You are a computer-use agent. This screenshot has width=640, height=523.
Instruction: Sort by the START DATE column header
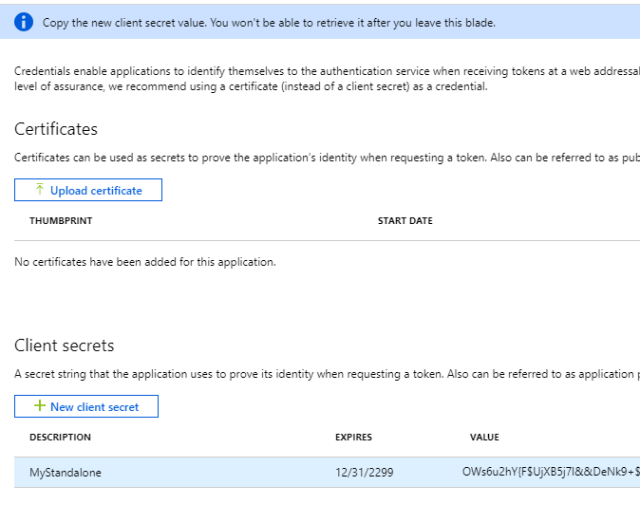point(405,221)
